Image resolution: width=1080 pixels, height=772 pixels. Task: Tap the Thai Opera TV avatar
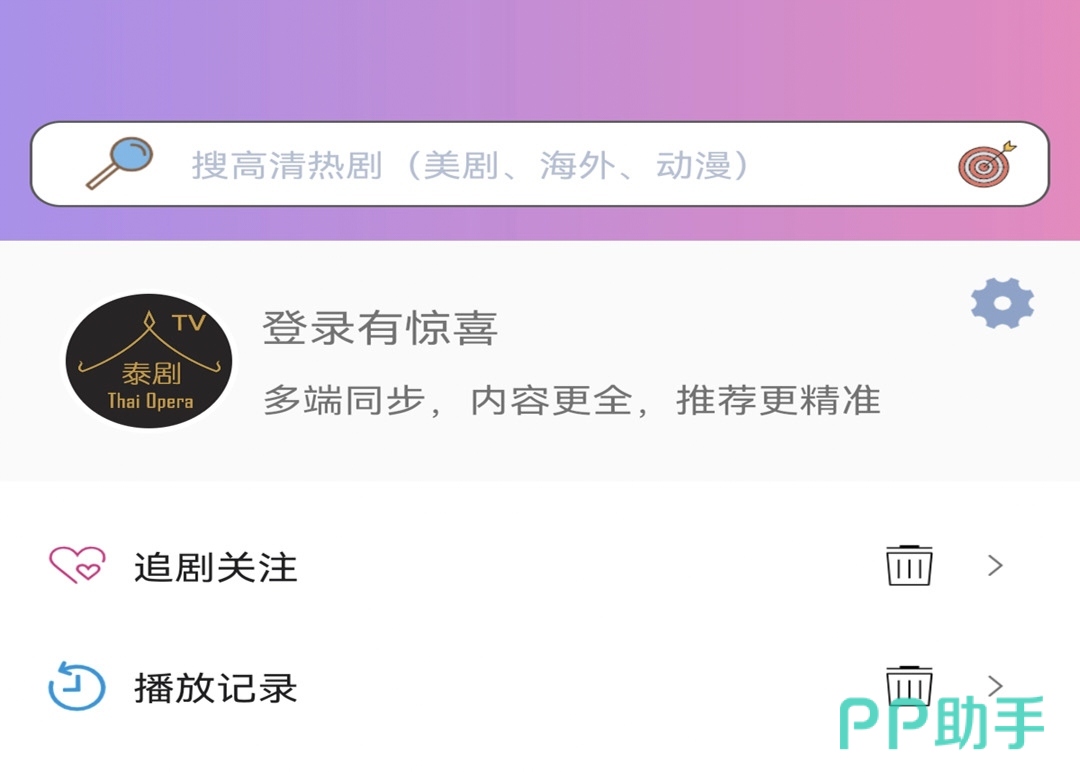(x=149, y=361)
